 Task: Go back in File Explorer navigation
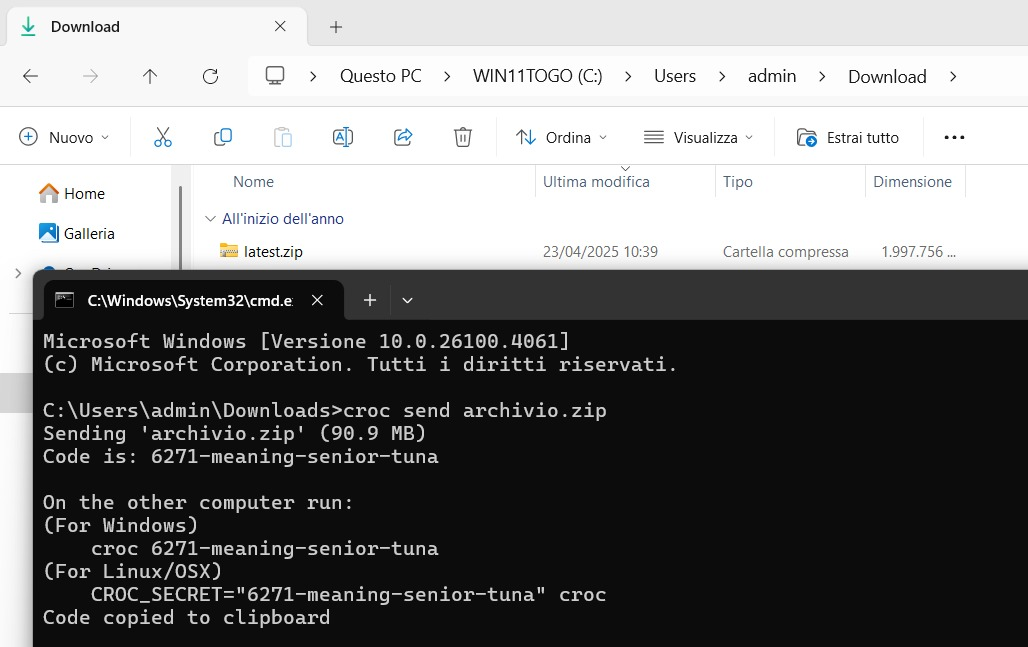[x=30, y=76]
